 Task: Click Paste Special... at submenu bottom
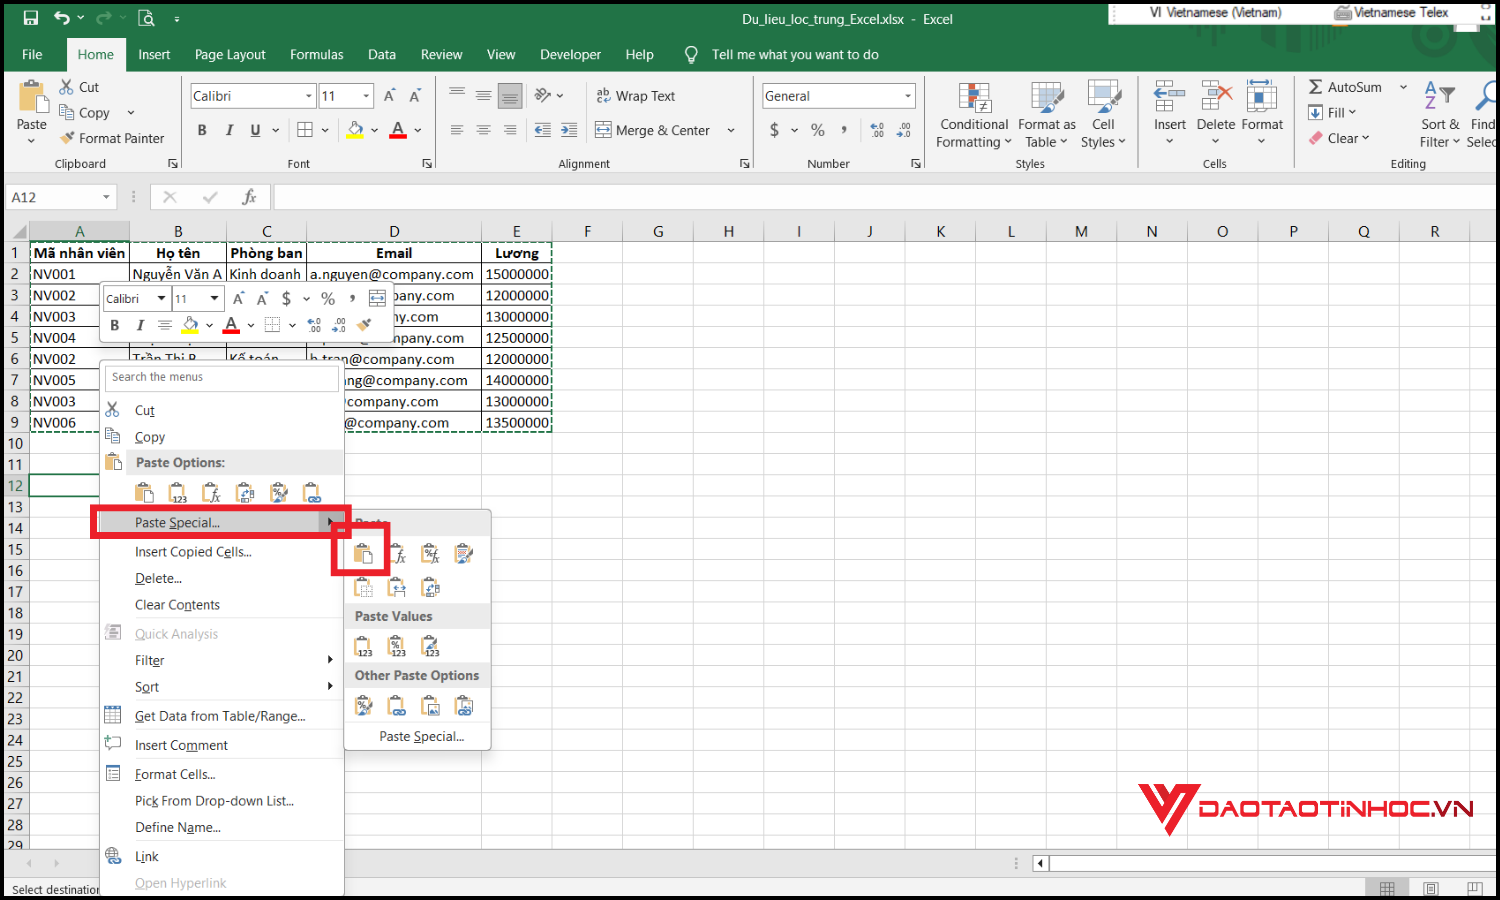[421, 737]
